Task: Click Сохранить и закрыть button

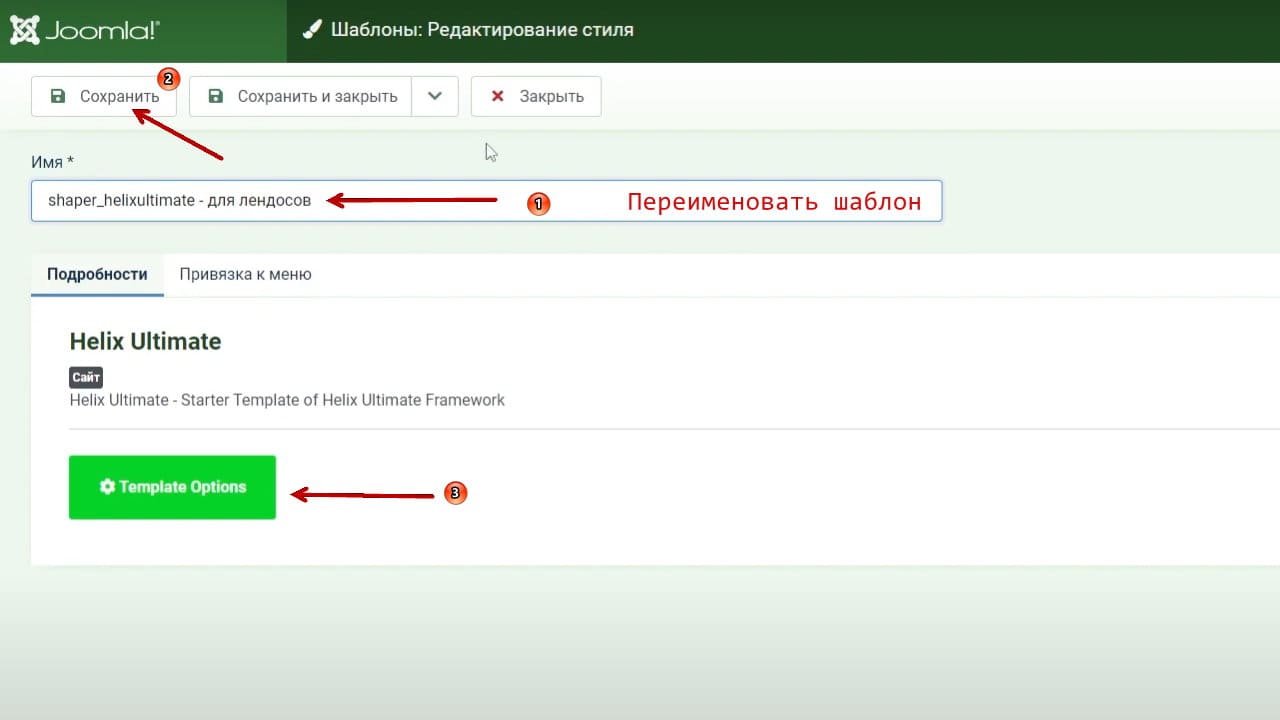Action: tap(300, 97)
